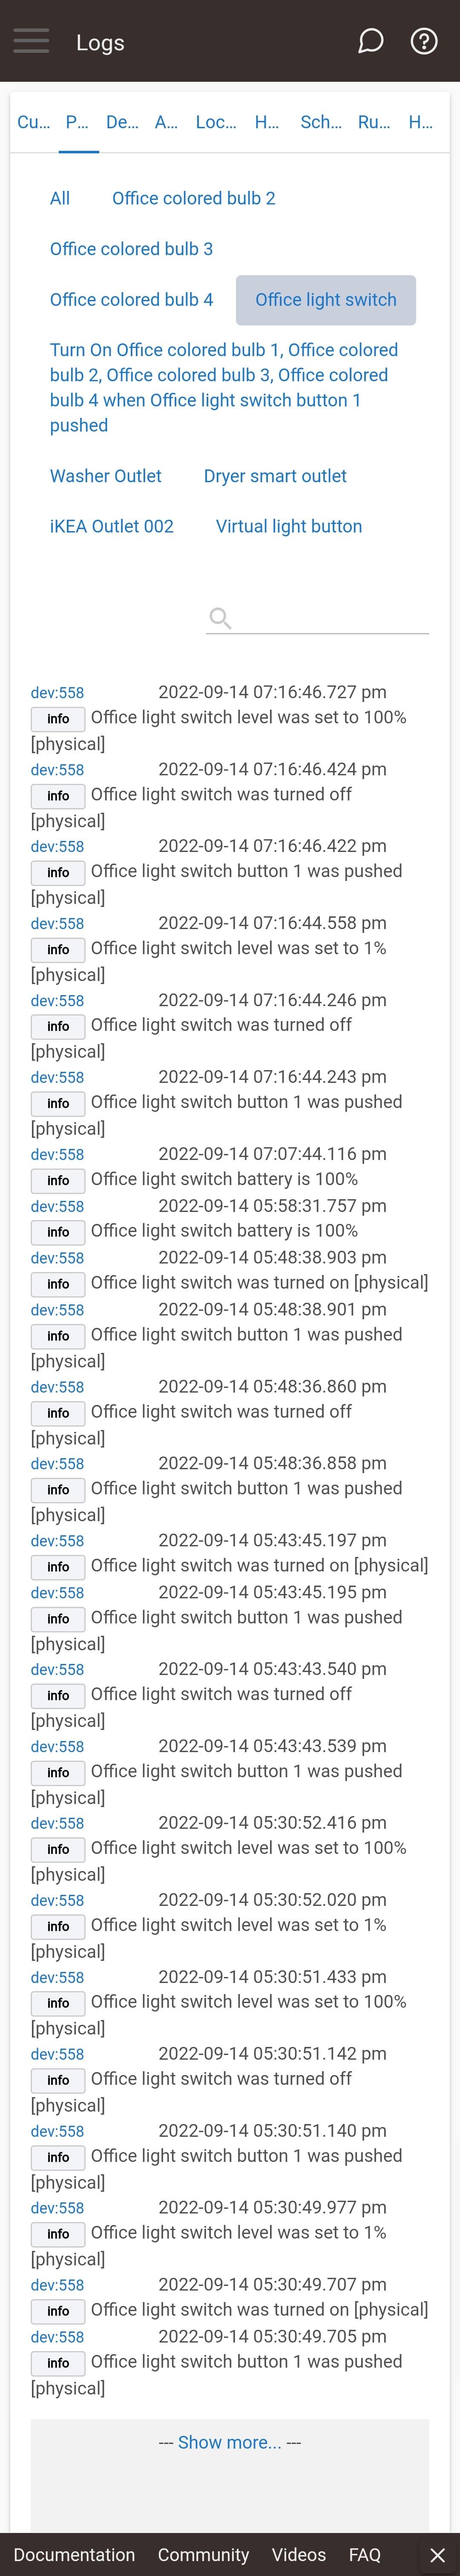The image size is (460, 2576).
Task: Switch to the Ru... tab
Action: [374, 122]
